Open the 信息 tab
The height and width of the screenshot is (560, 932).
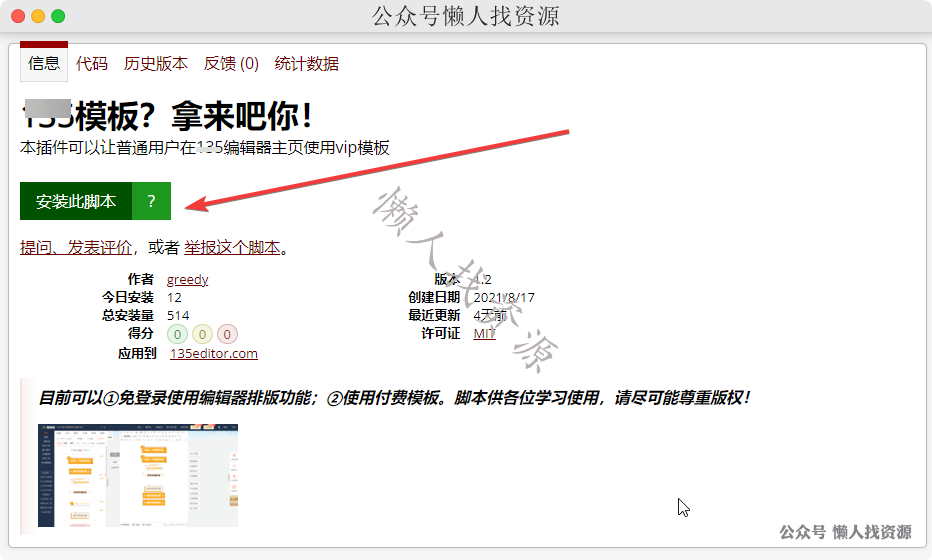pos(44,63)
